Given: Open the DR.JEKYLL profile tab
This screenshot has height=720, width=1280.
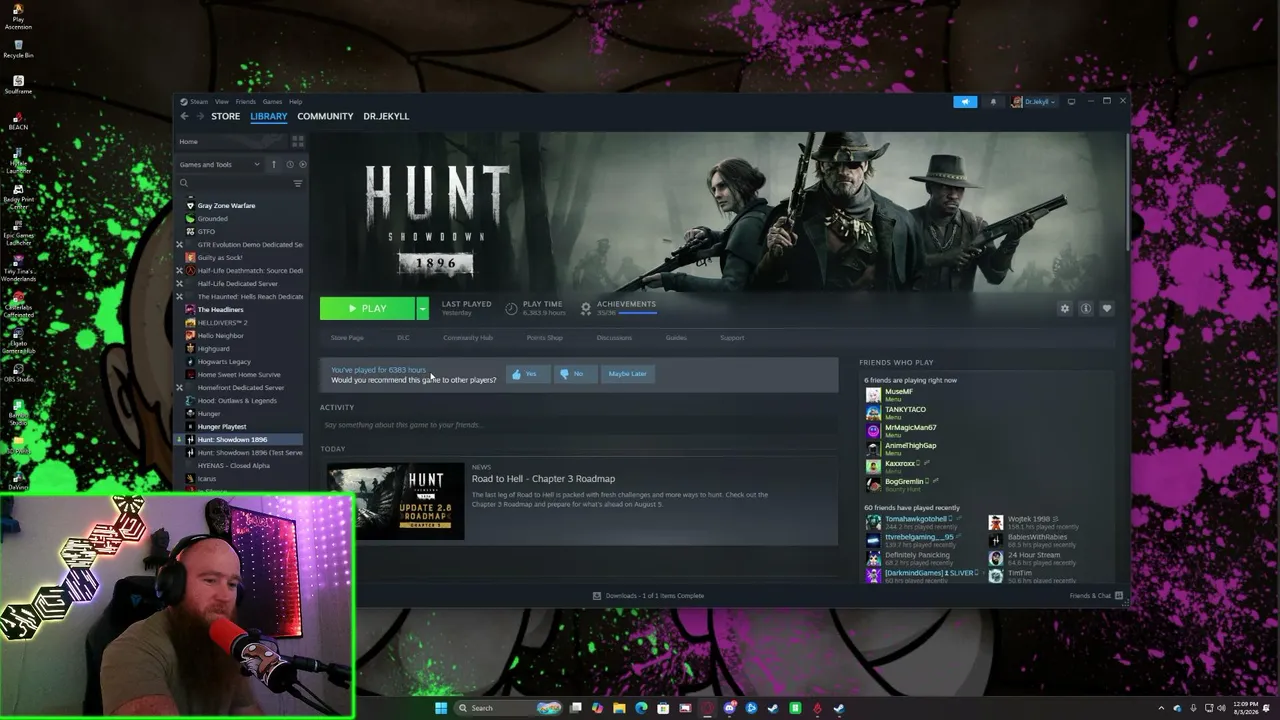Looking at the screenshot, I should coord(386,116).
